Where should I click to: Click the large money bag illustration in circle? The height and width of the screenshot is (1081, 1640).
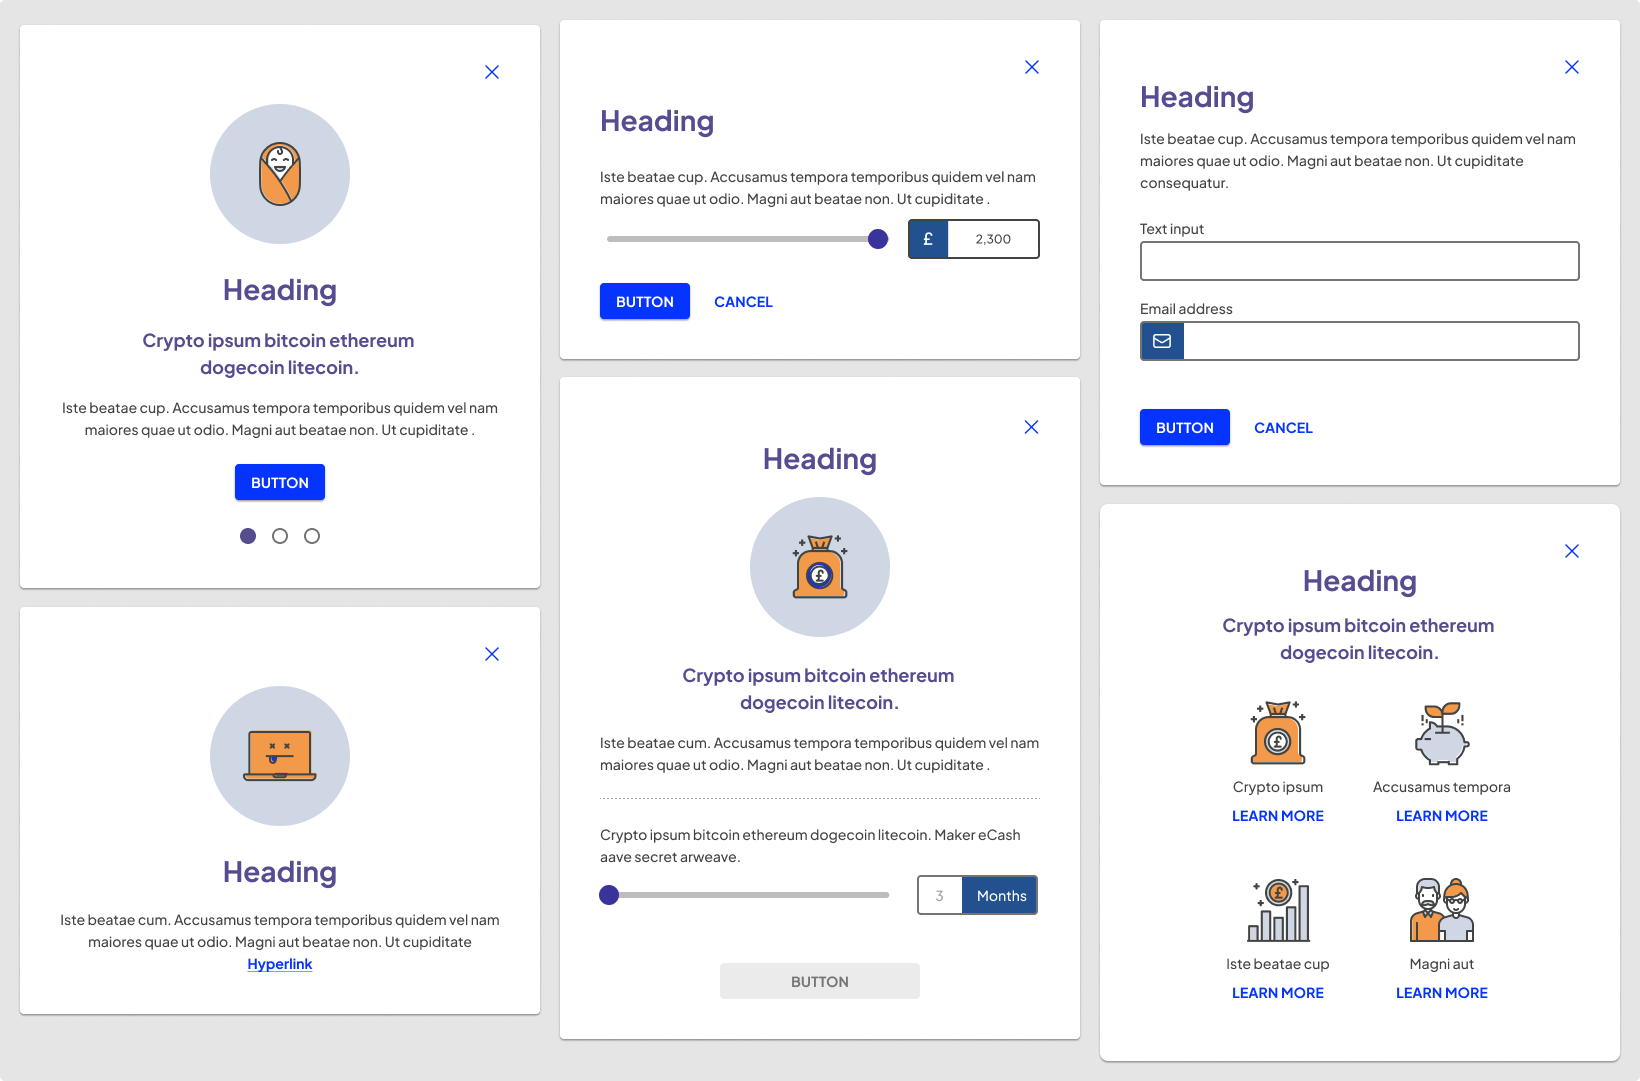coord(820,567)
